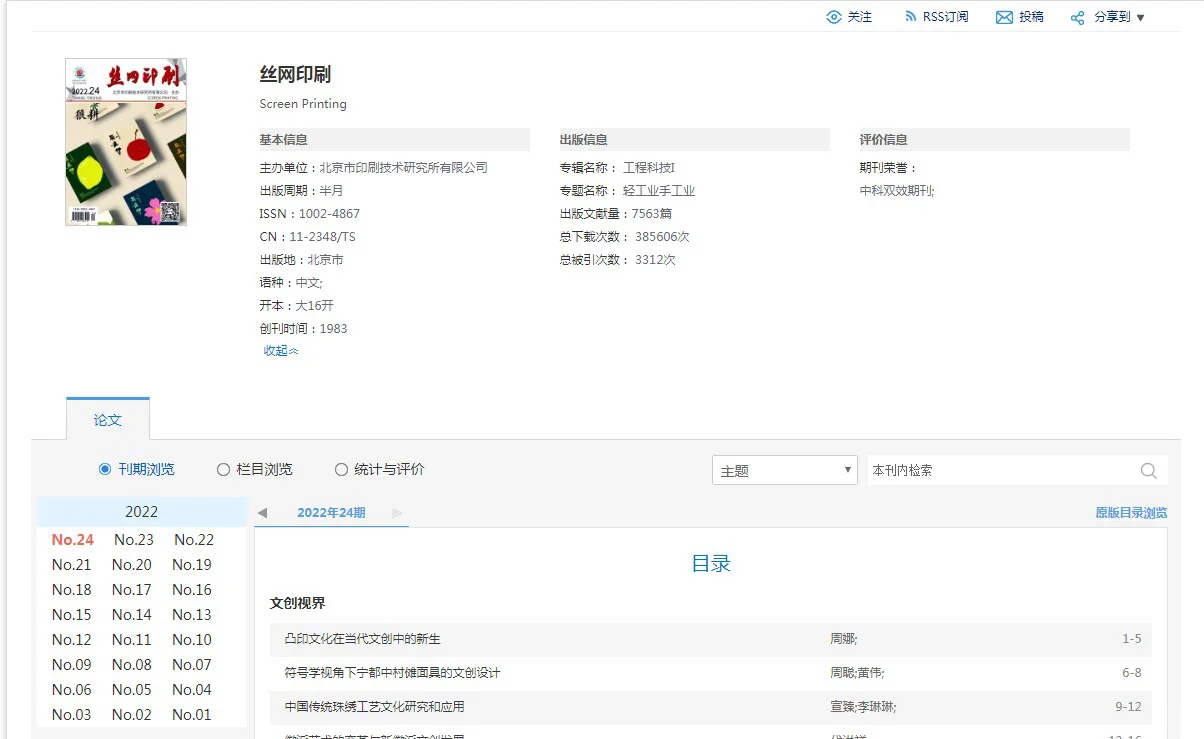Click the journal cover thumbnail
Image resolution: width=1204 pixels, height=739 pixels.
coord(125,141)
